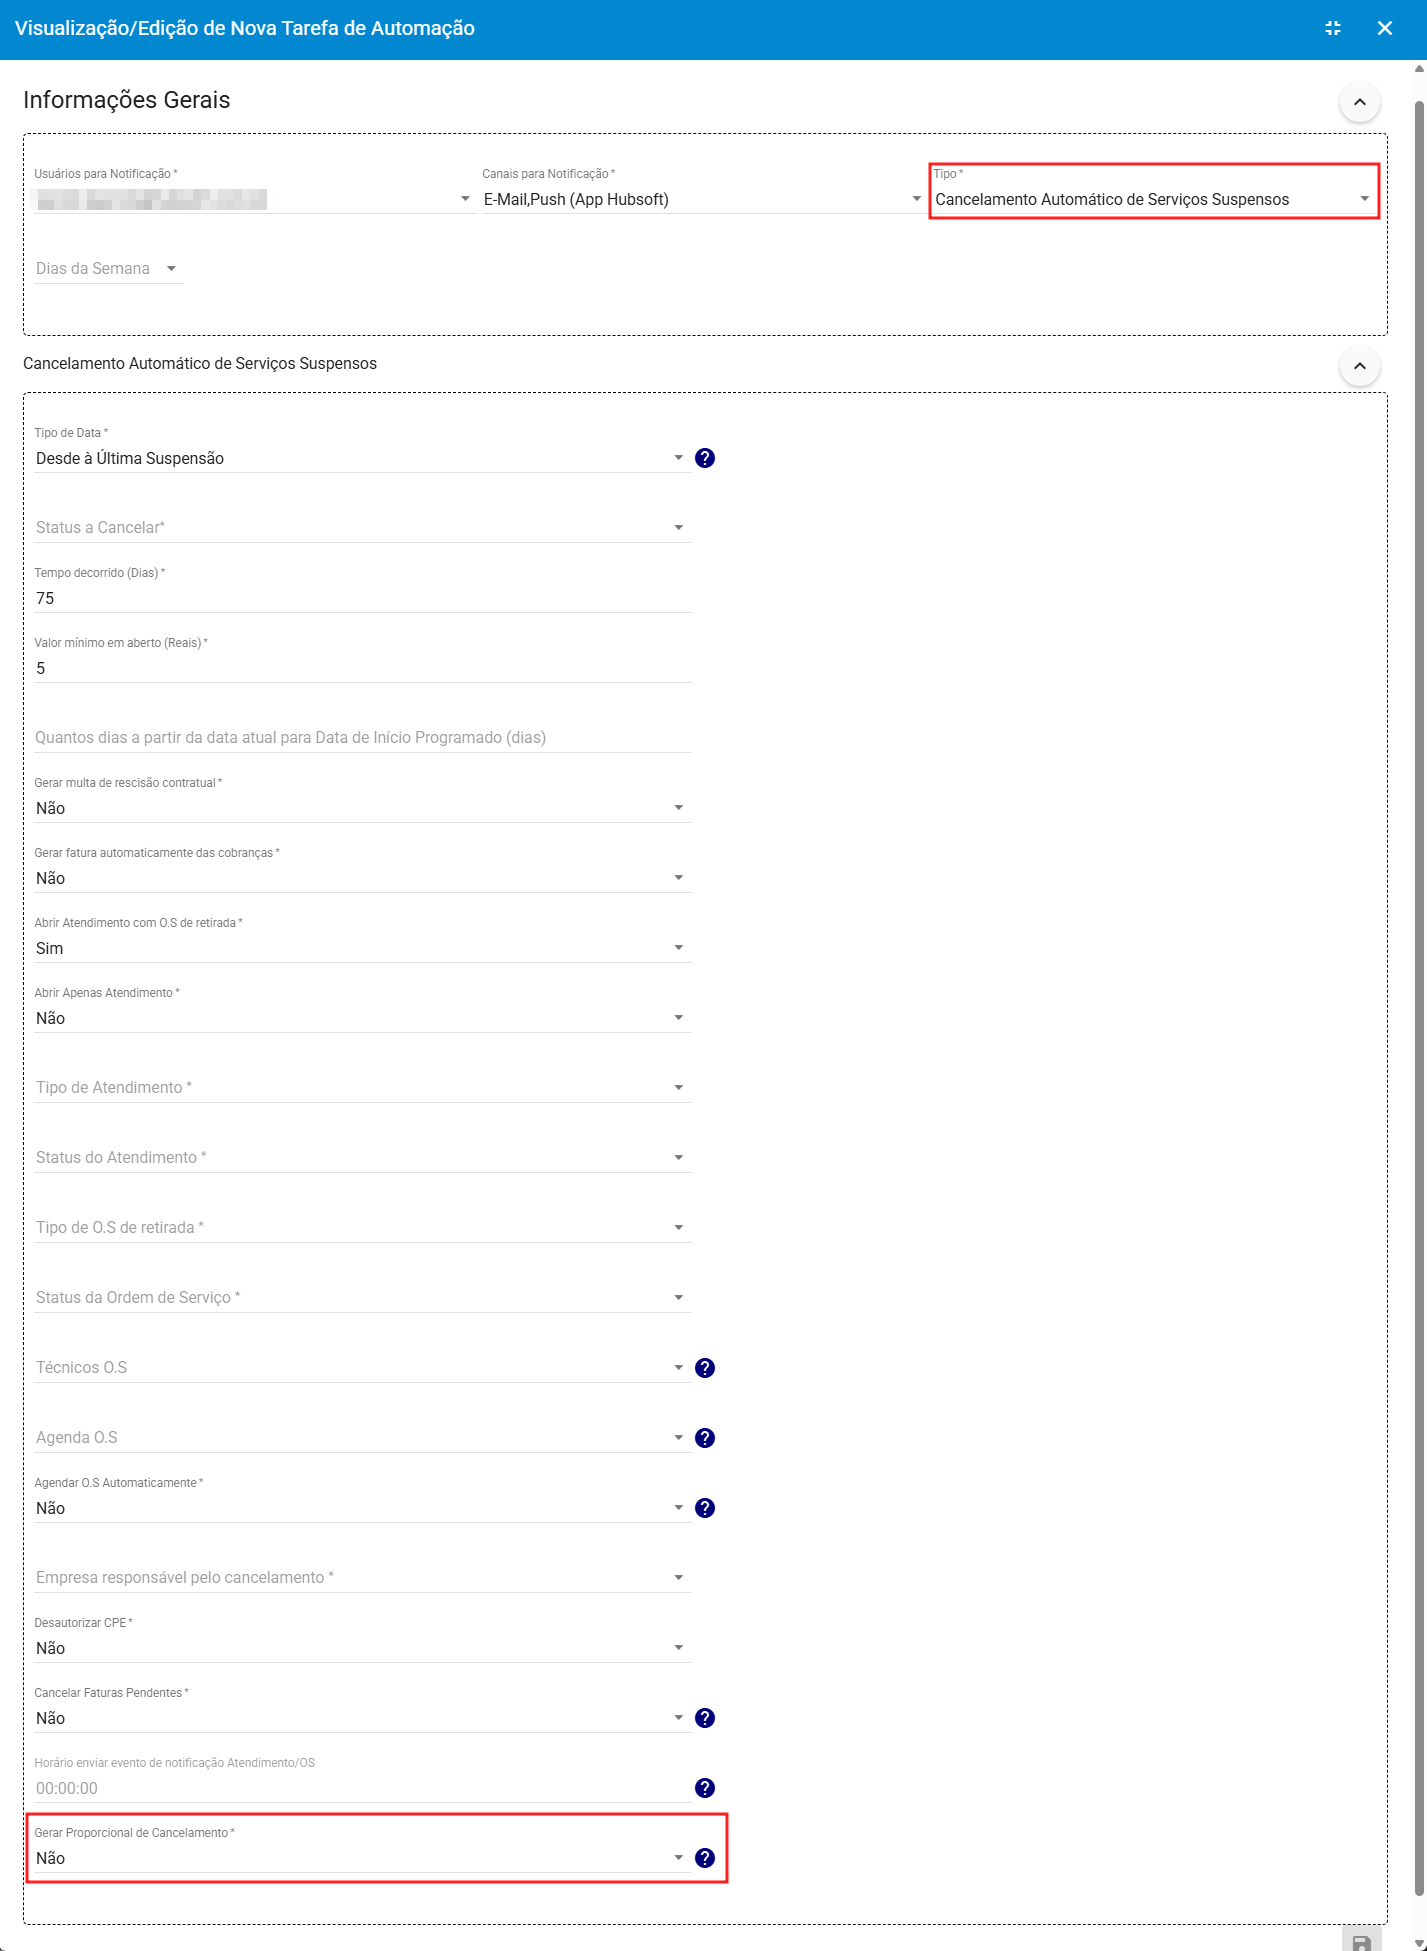Click the Tempo decorrido (Dias) field
The image size is (1427, 1951).
pos(361,598)
